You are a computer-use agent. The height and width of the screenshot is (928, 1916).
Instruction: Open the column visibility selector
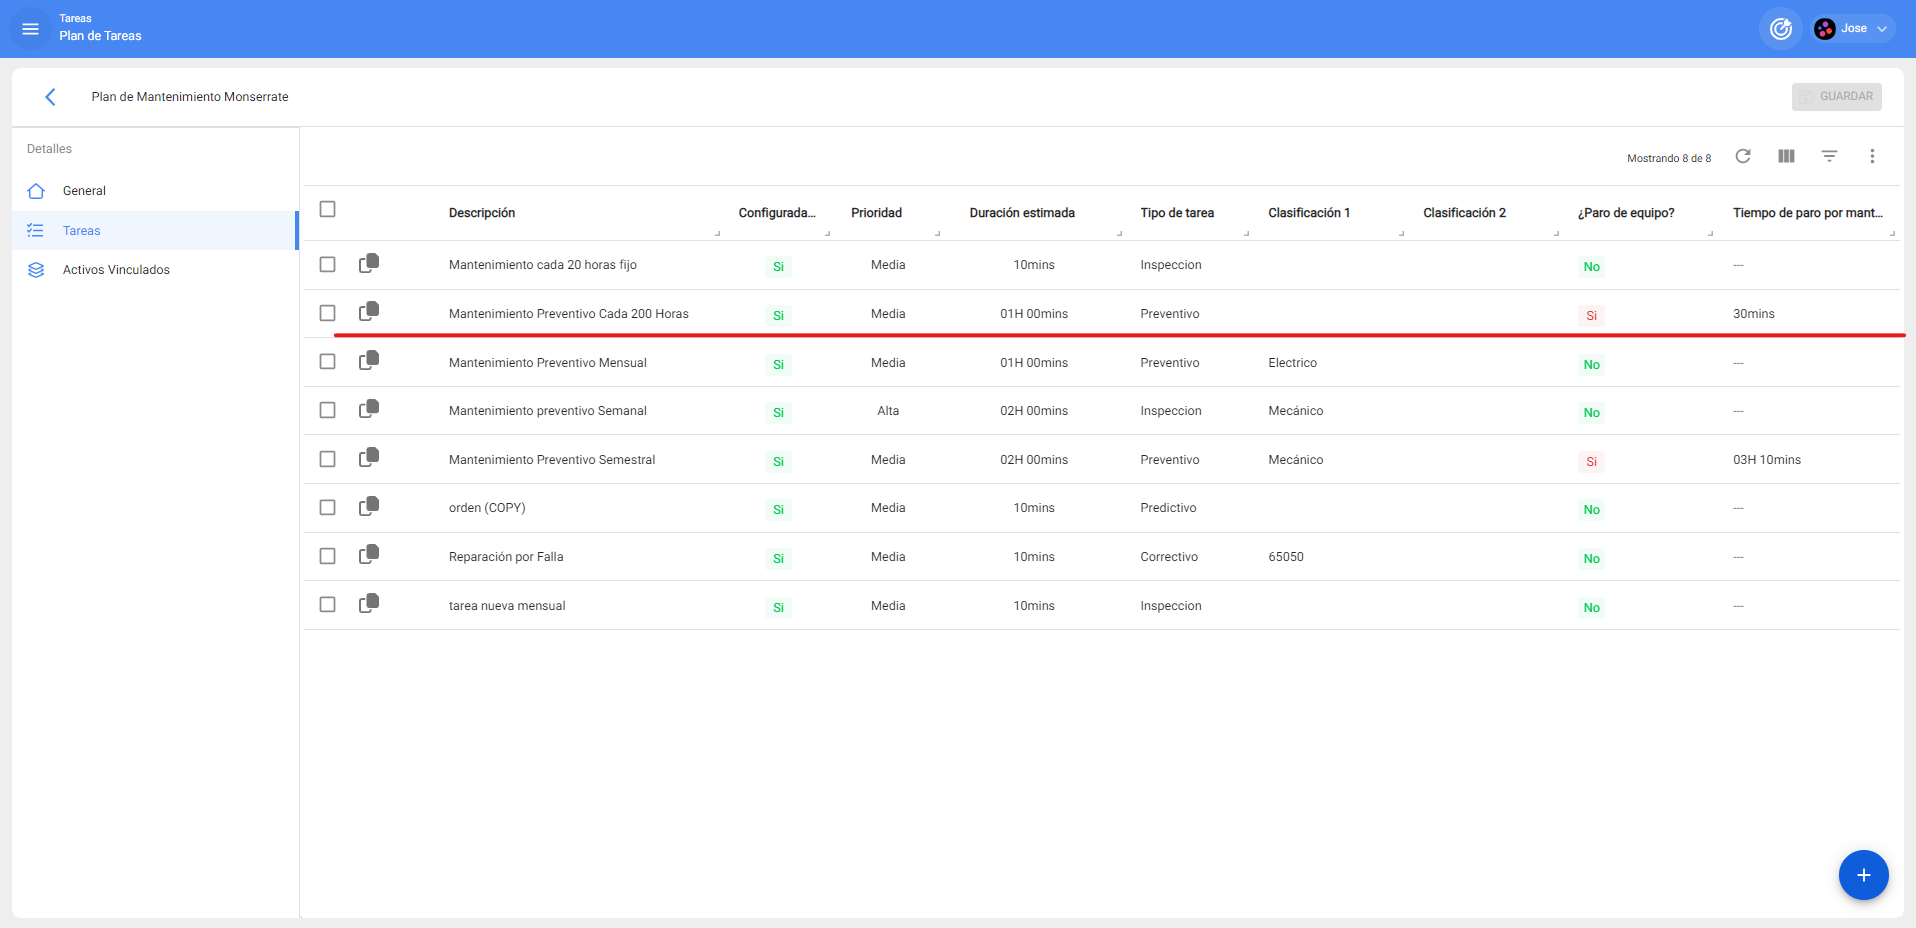coord(1786,156)
